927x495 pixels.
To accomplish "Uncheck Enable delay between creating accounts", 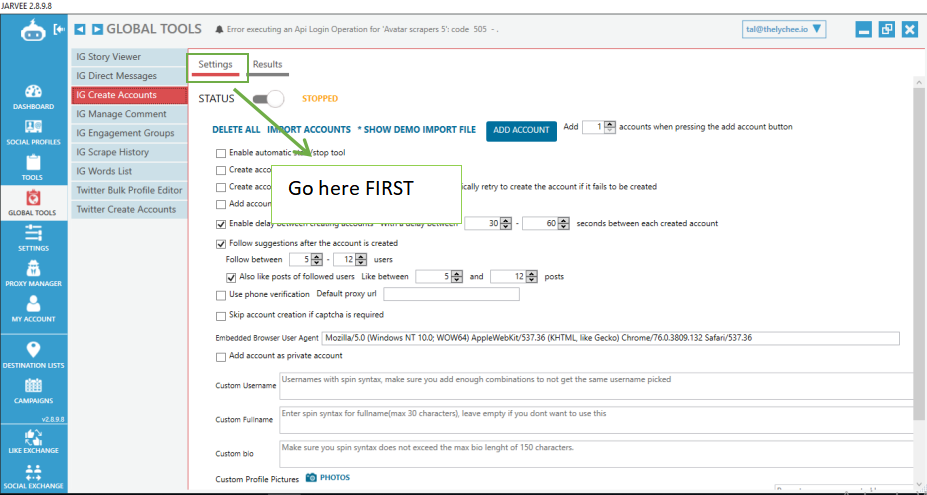I will pyautogui.click(x=221, y=224).
